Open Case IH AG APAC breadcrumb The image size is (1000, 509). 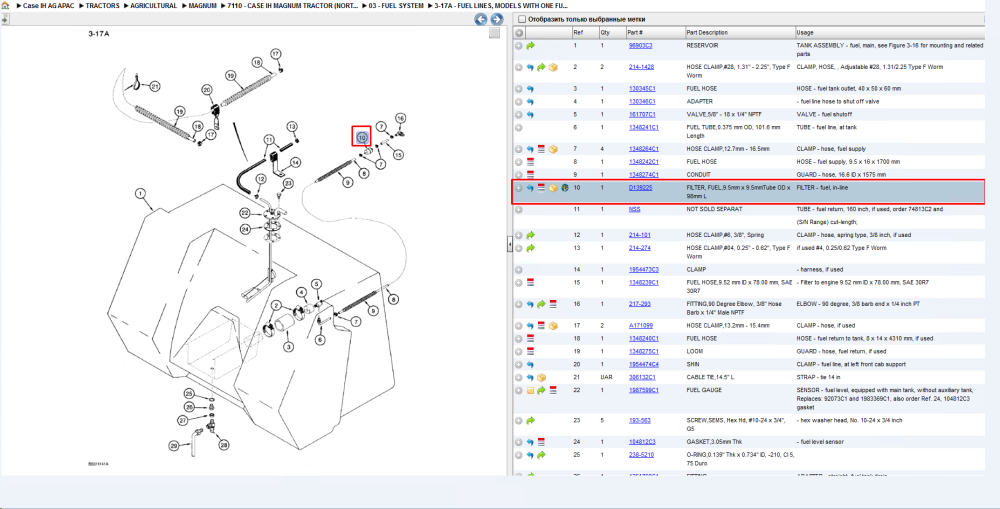[x=46, y=6]
